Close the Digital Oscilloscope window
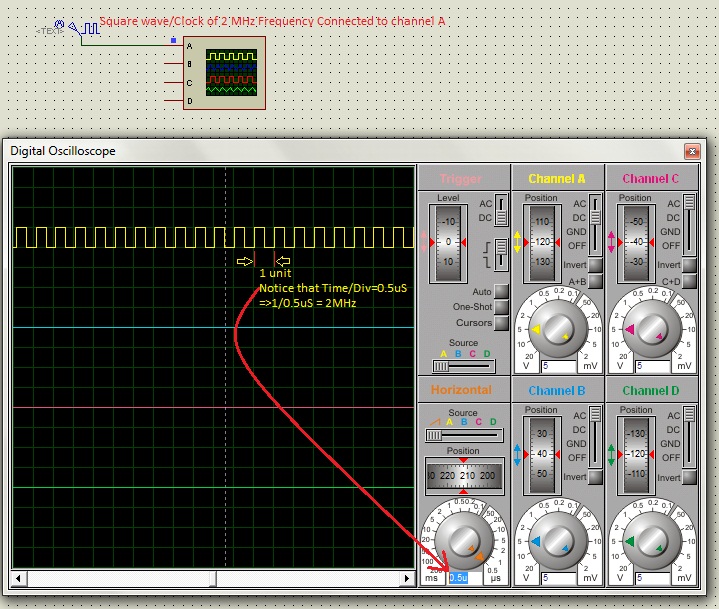719x609 pixels. 692,151
